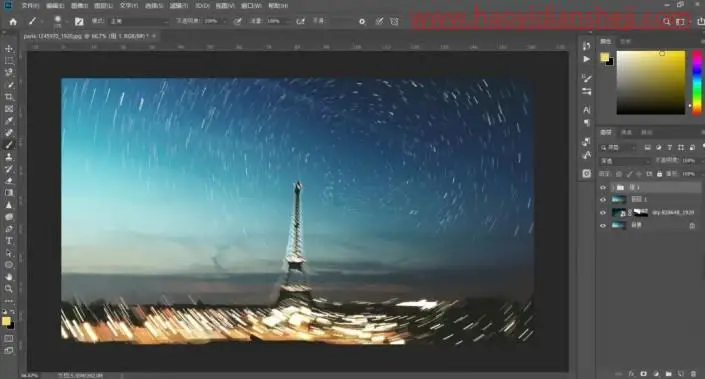Viewport: 705px width, 379px height.
Task: Open the brush settings panel from the options bar
Action: (x=79, y=21)
